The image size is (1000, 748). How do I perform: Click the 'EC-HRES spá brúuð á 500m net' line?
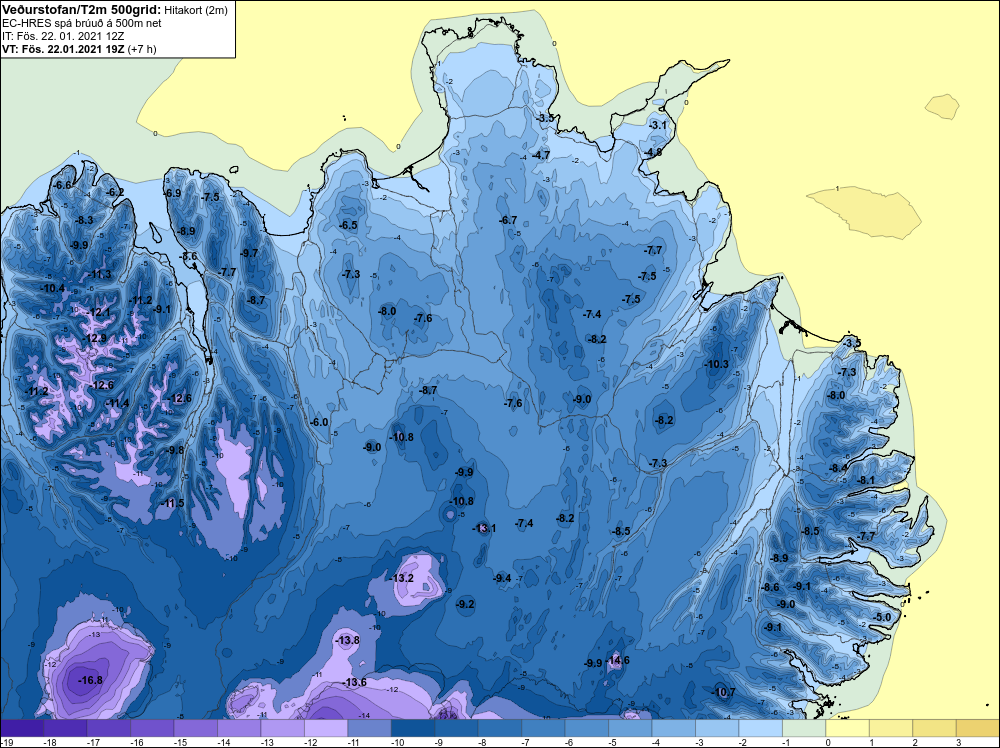(82, 24)
